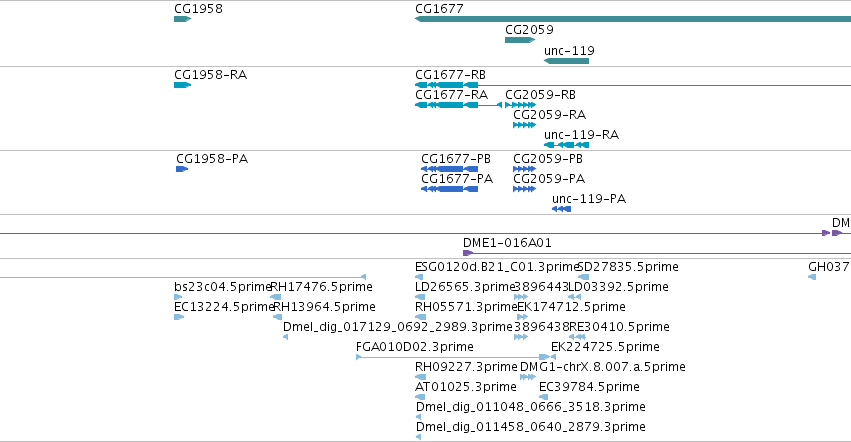The image size is (851, 442).
Task: Click the FGA010D02.3prime EST label
Action: 415,348
